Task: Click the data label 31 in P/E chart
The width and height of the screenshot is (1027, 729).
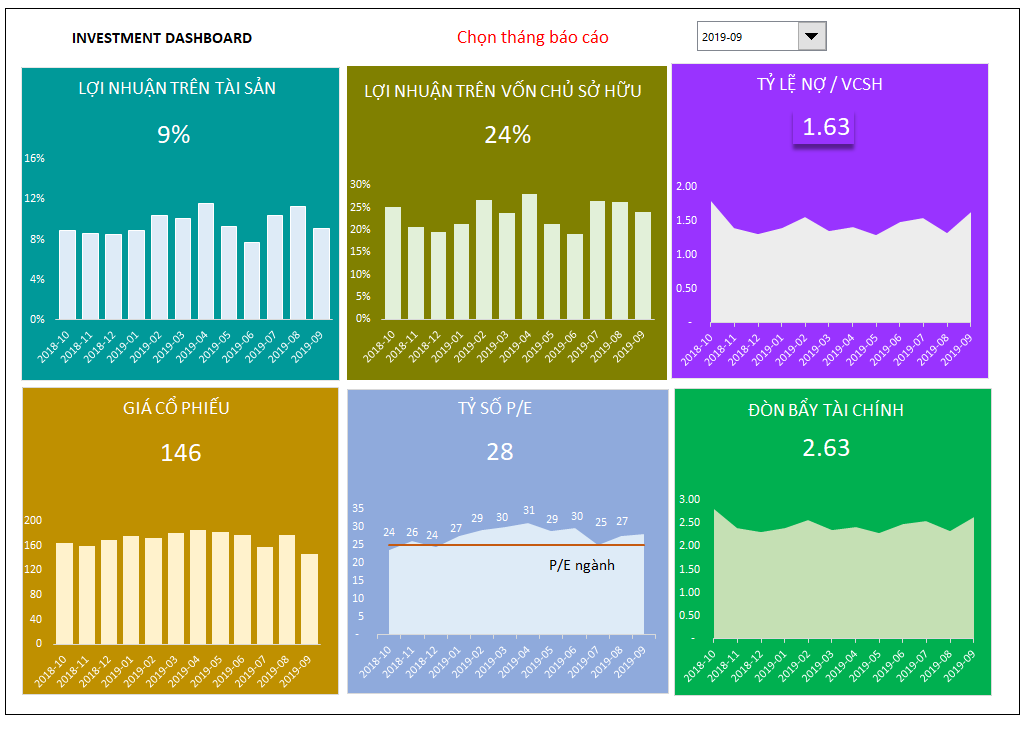Action: (x=529, y=510)
